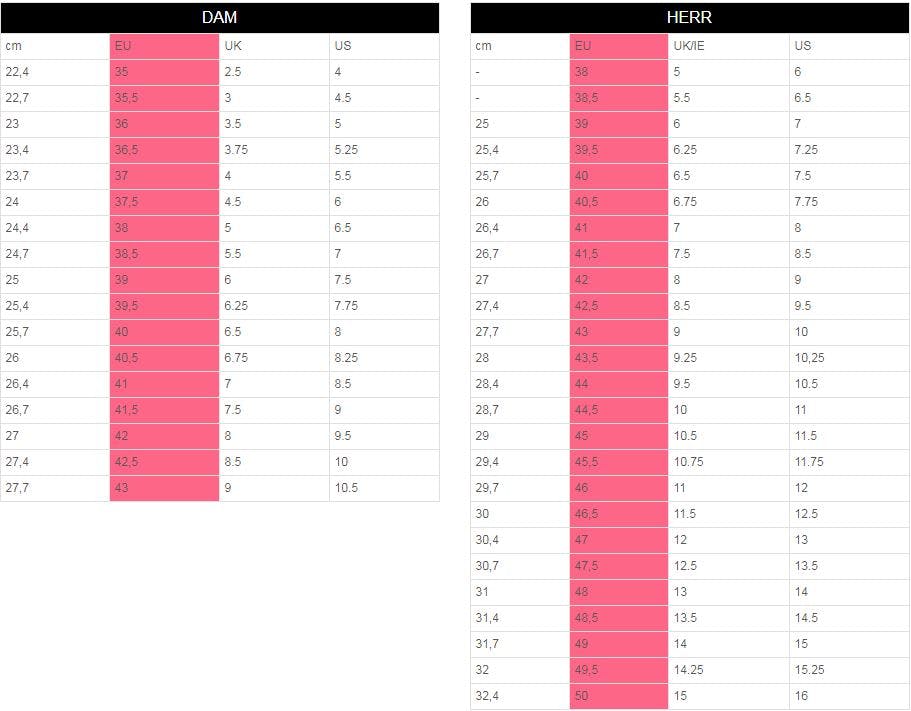
Task: Click the cm column header in DAM table
Action: [55, 46]
